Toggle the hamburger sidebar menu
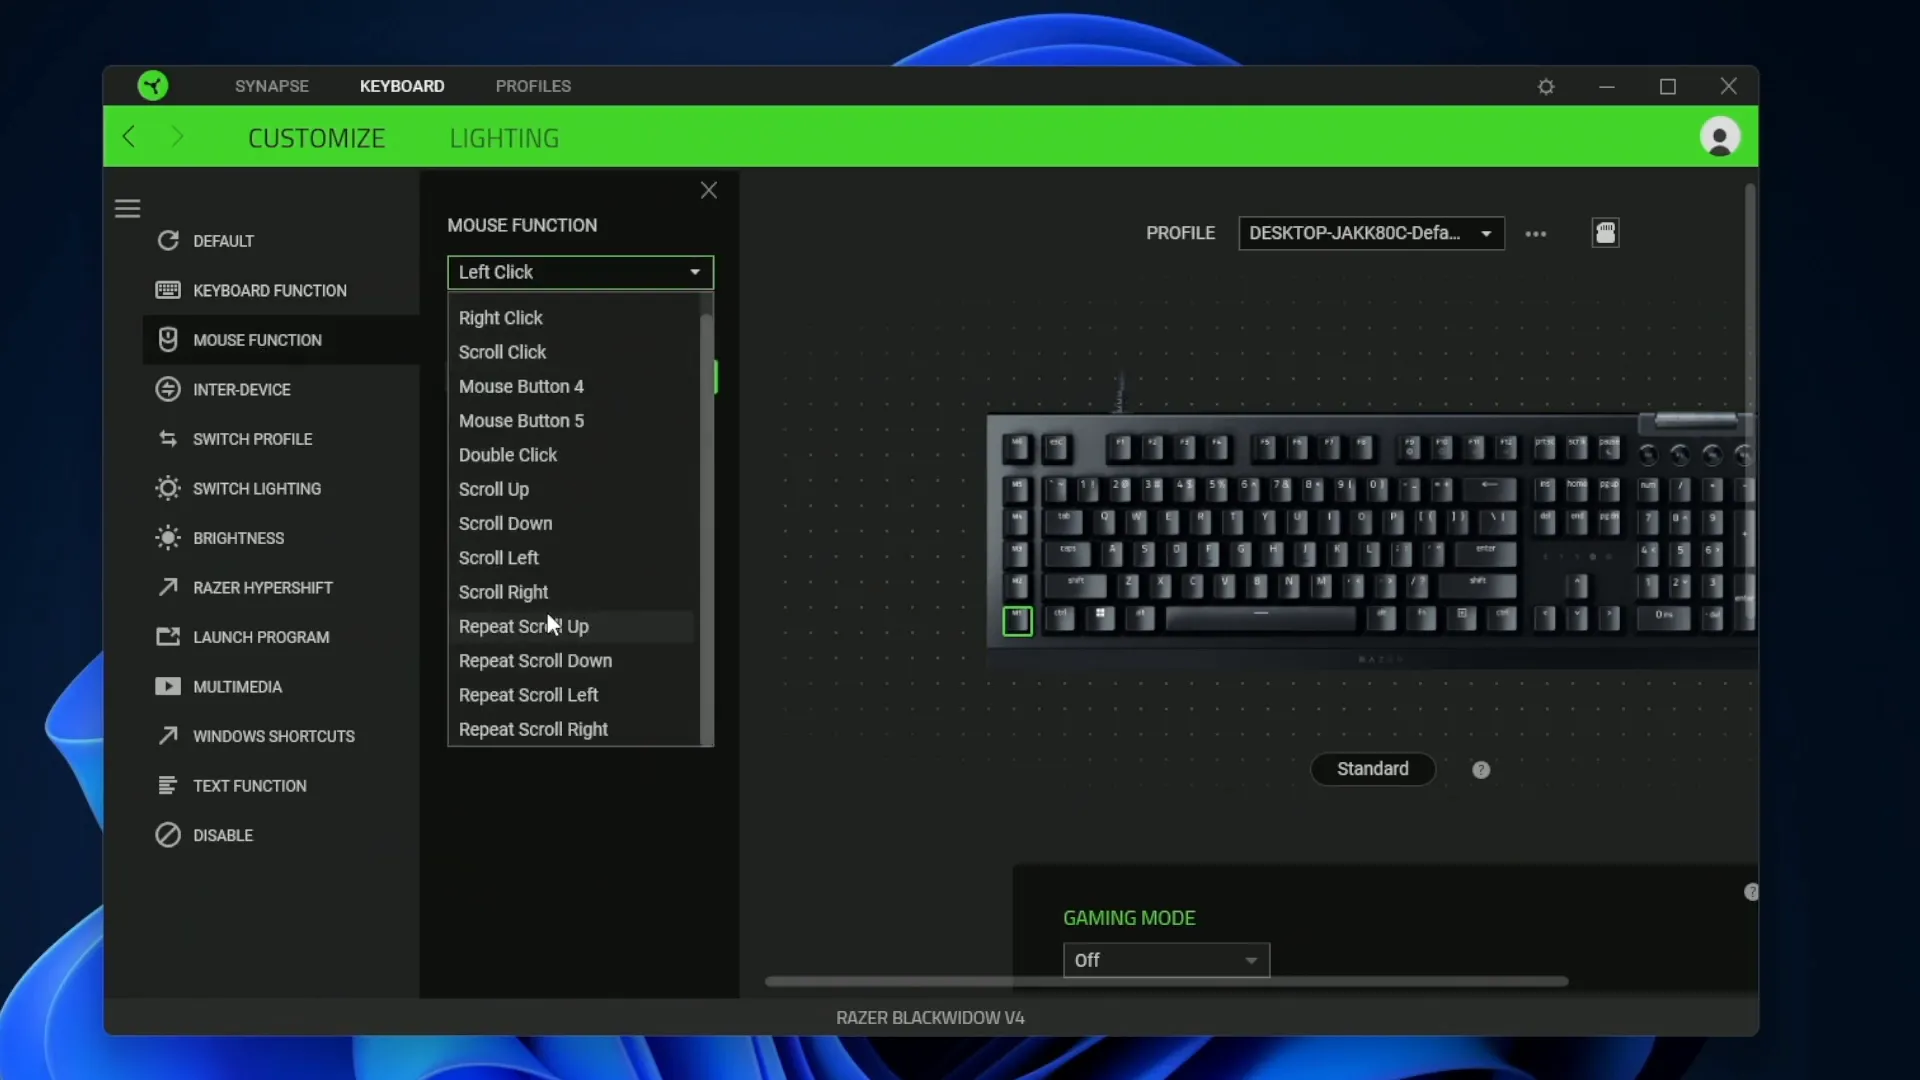This screenshot has height=1080, width=1920. (x=127, y=208)
